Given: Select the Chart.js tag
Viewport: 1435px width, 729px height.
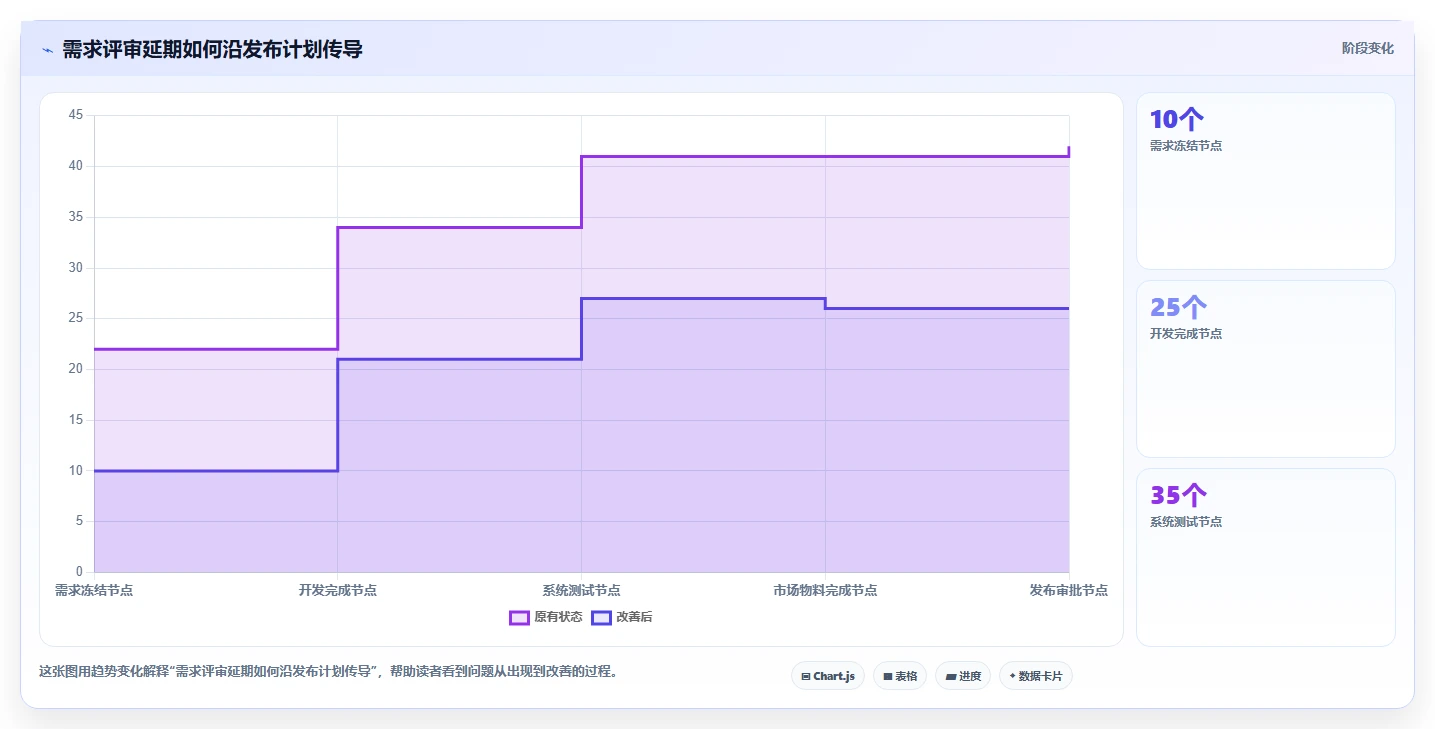Looking at the screenshot, I should [828, 676].
